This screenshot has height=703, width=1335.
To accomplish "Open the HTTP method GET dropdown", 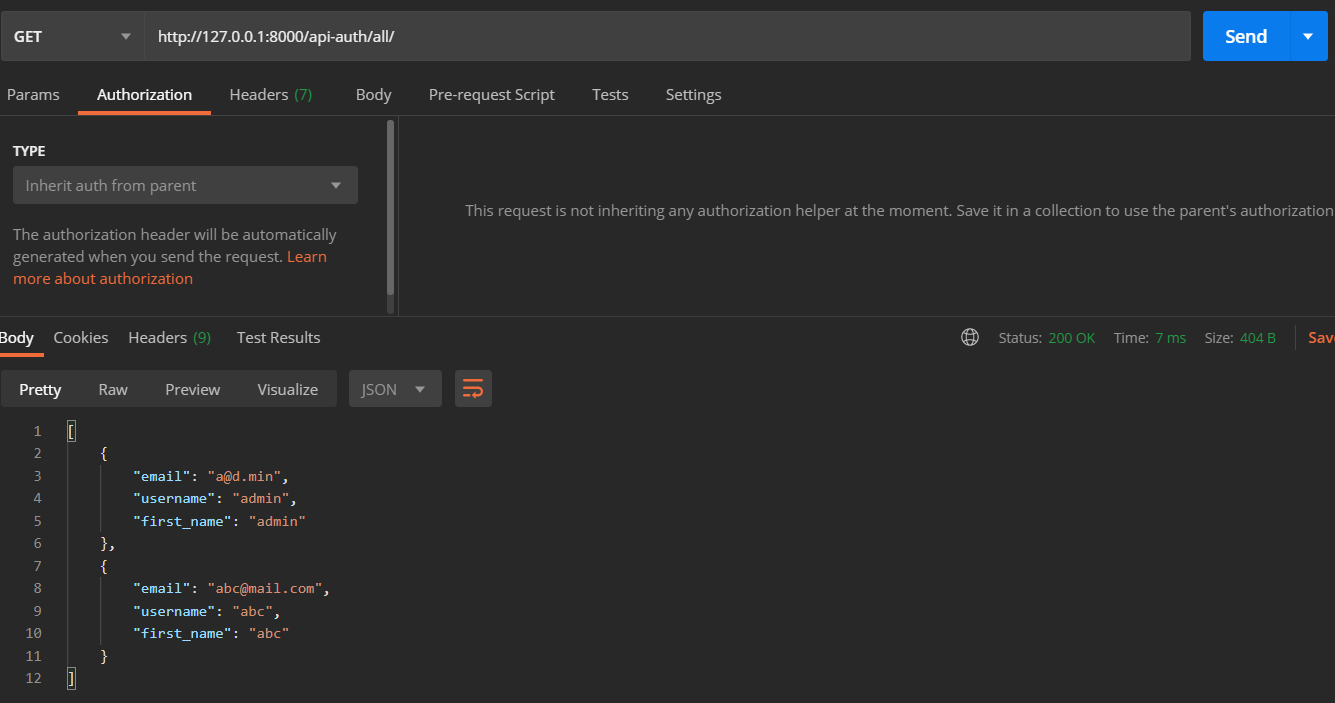I will pyautogui.click(x=72, y=36).
